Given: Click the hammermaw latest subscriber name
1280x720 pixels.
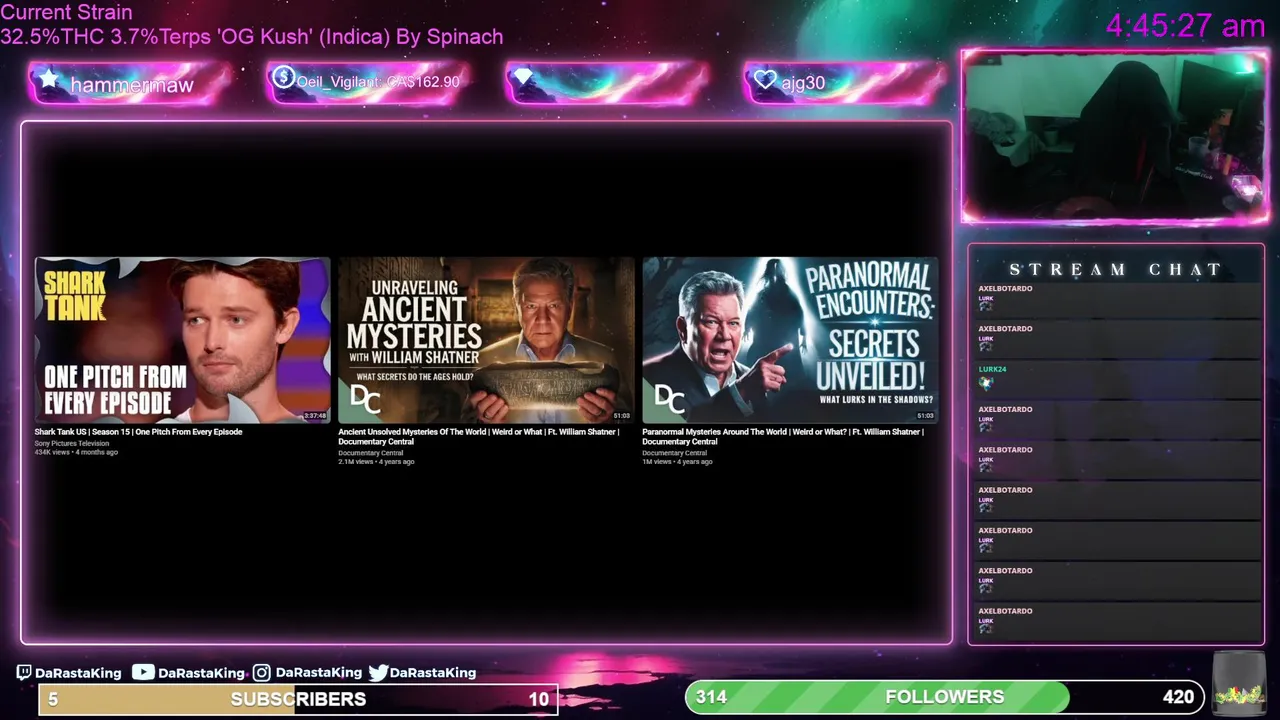Looking at the screenshot, I should click(x=131, y=85).
